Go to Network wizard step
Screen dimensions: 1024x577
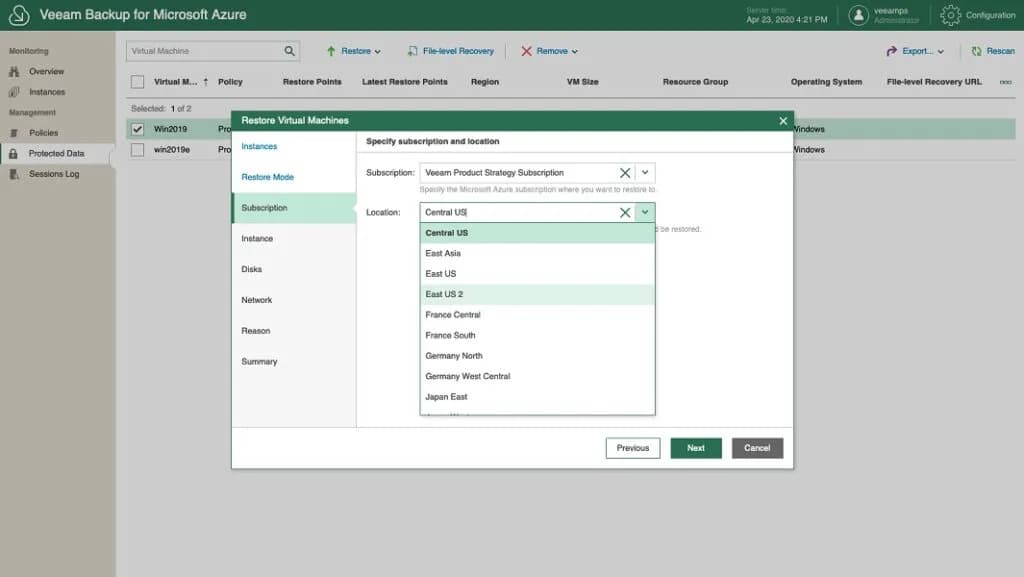[257, 300]
